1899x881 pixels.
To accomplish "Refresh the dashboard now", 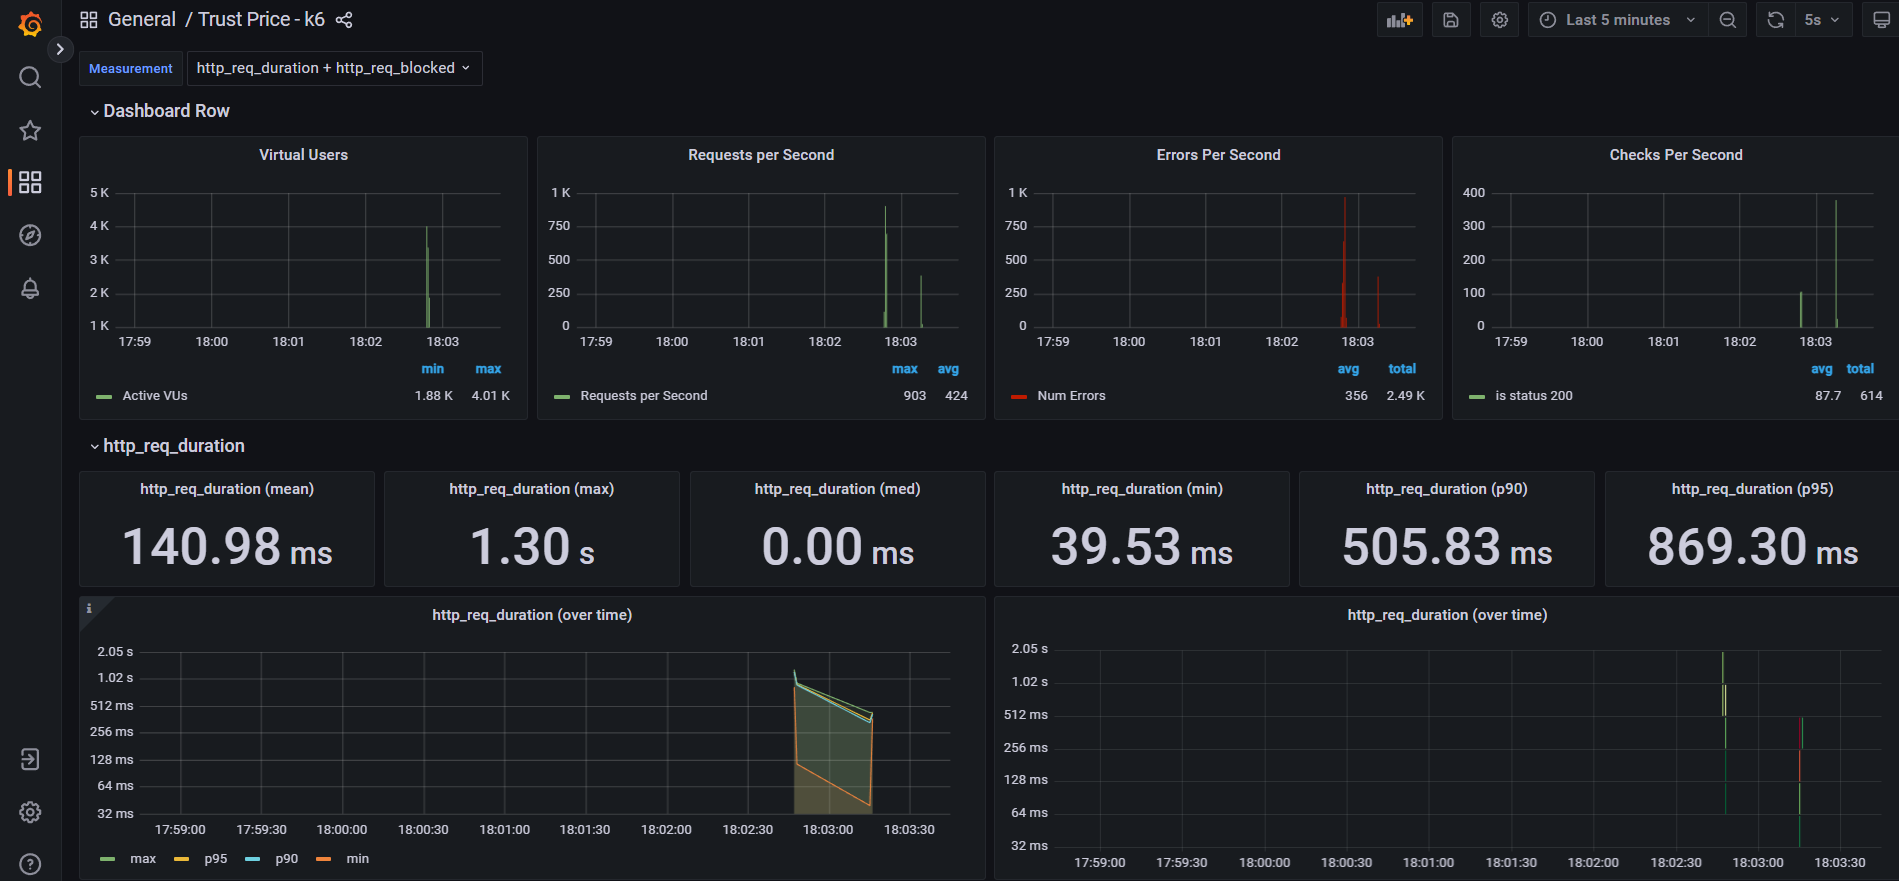I will click(x=1776, y=20).
